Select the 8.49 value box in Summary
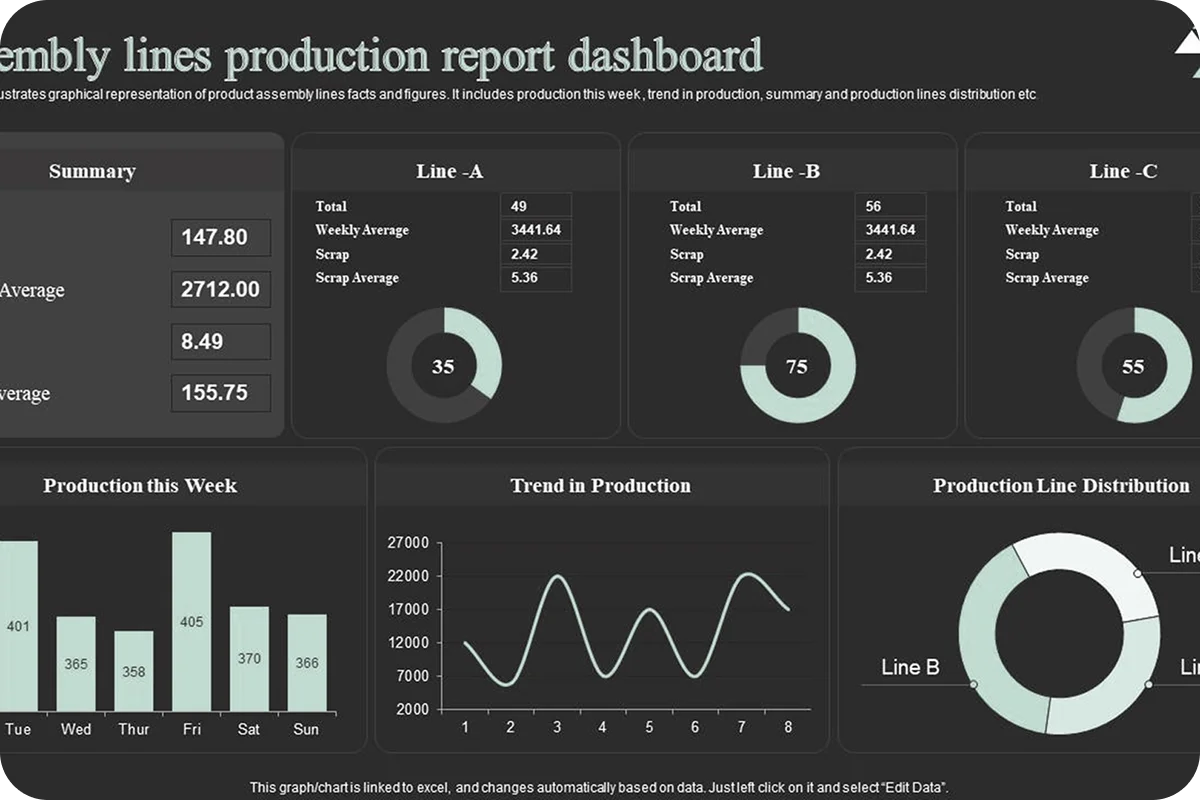The width and height of the screenshot is (1200, 800). coord(221,342)
